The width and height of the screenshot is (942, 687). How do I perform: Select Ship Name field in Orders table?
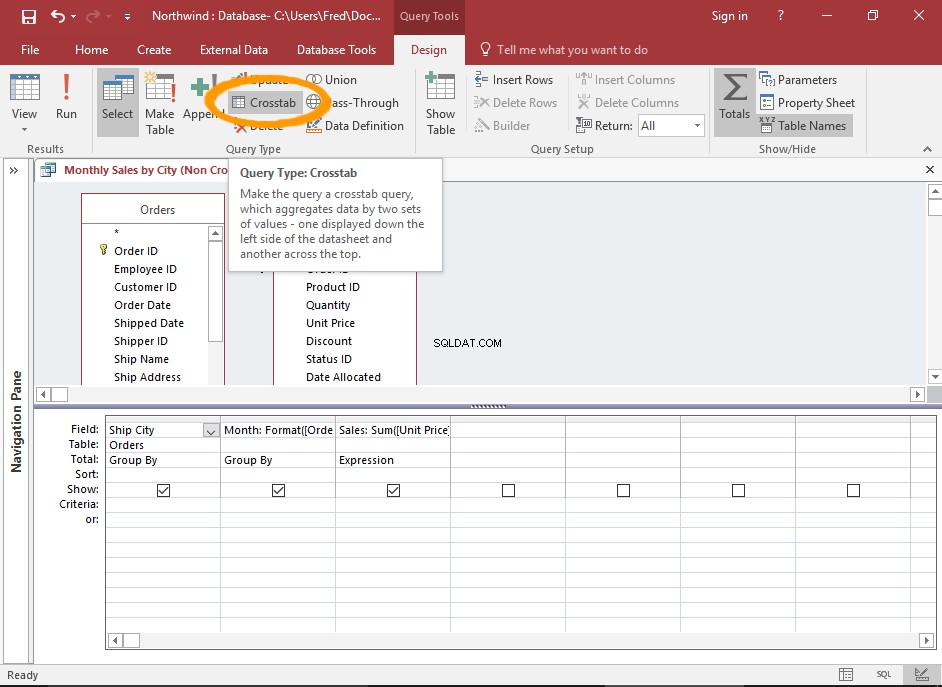(x=141, y=359)
